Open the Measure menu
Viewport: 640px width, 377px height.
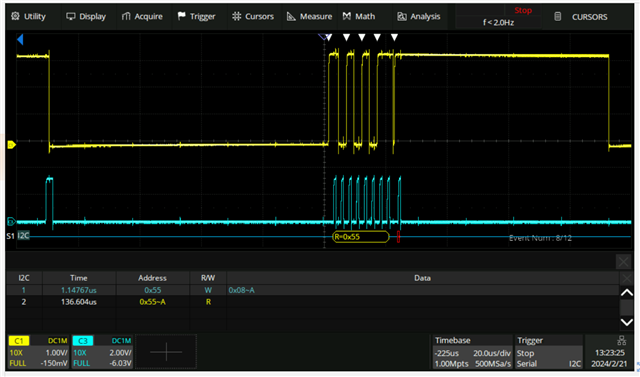(309, 16)
